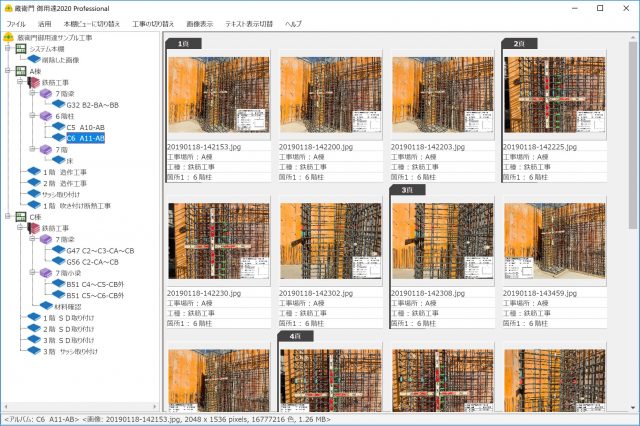The image size is (640, 426).
Task: Click the 蔵衛門御用達サンプル工事 root icon
Action: [x=9, y=37]
